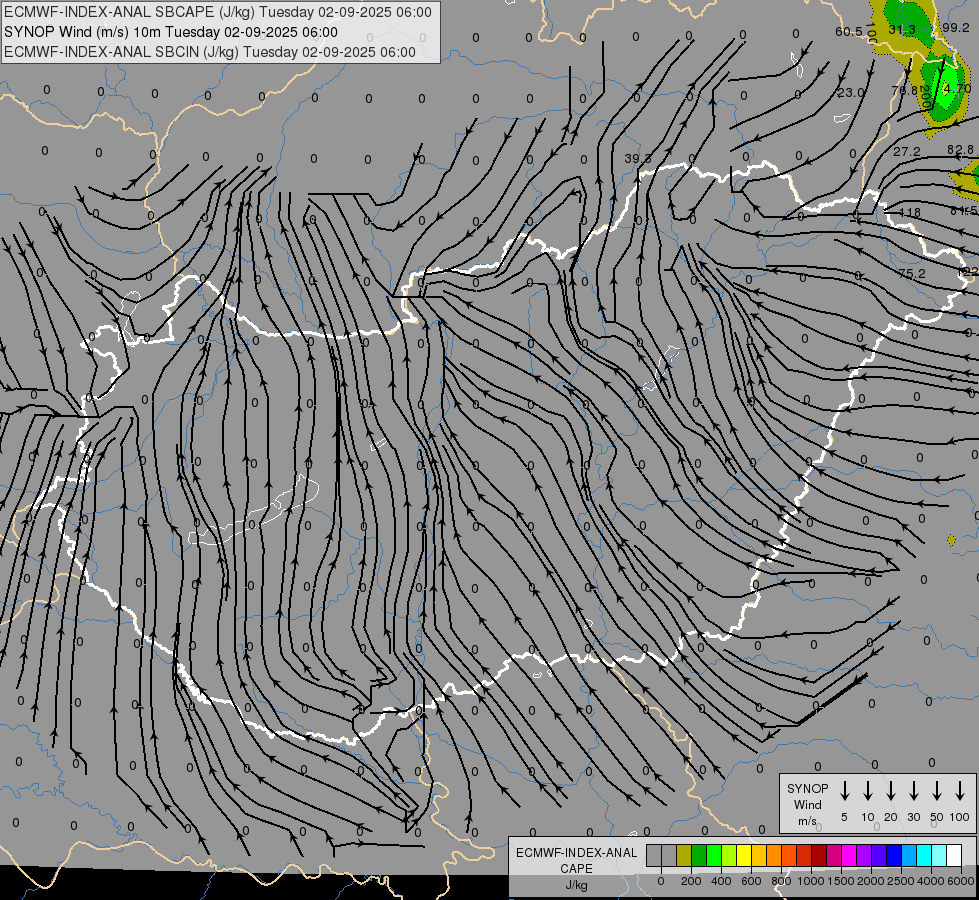Click the SBCIN header line
Screen dimensions: 979x900
210,52
